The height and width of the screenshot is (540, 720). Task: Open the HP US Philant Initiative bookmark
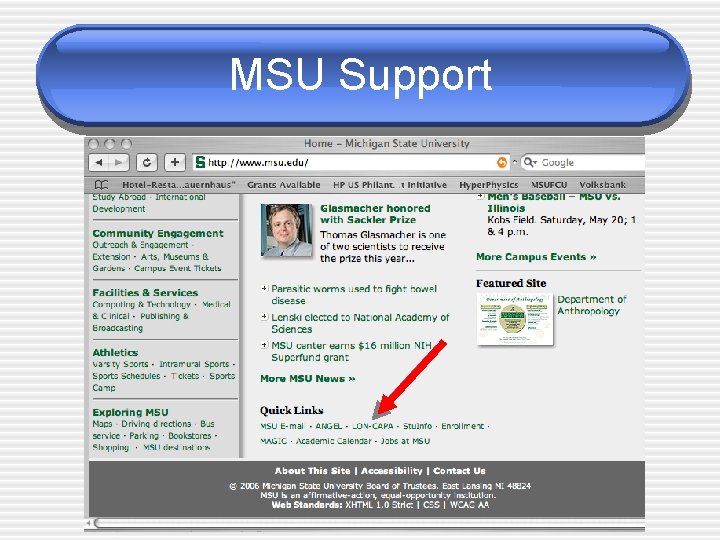(389, 185)
